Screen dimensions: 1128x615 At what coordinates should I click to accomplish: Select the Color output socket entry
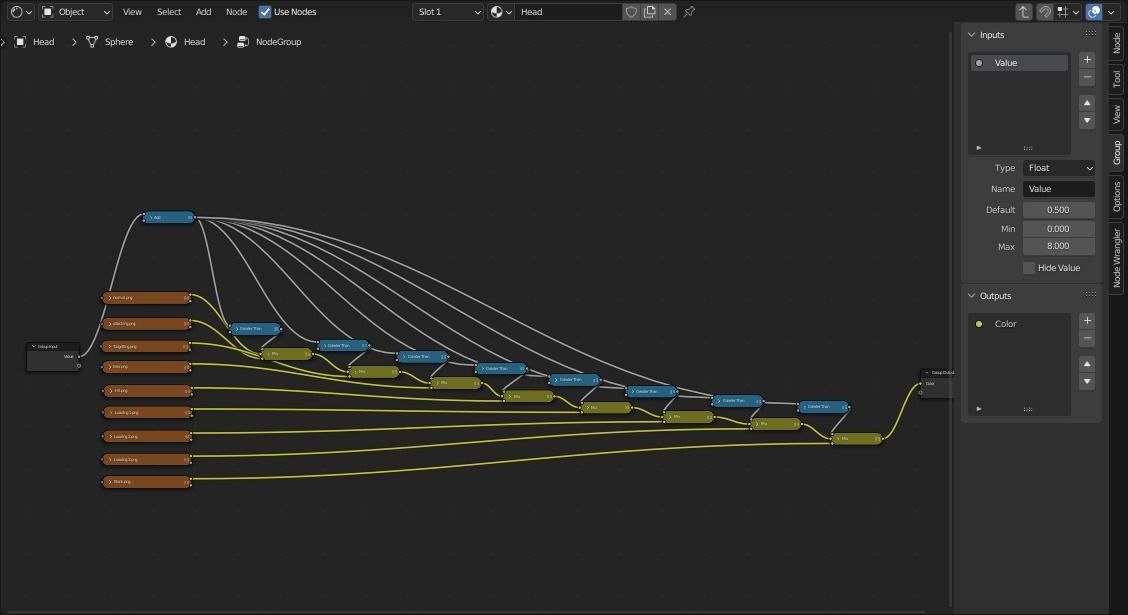coord(1019,324)
